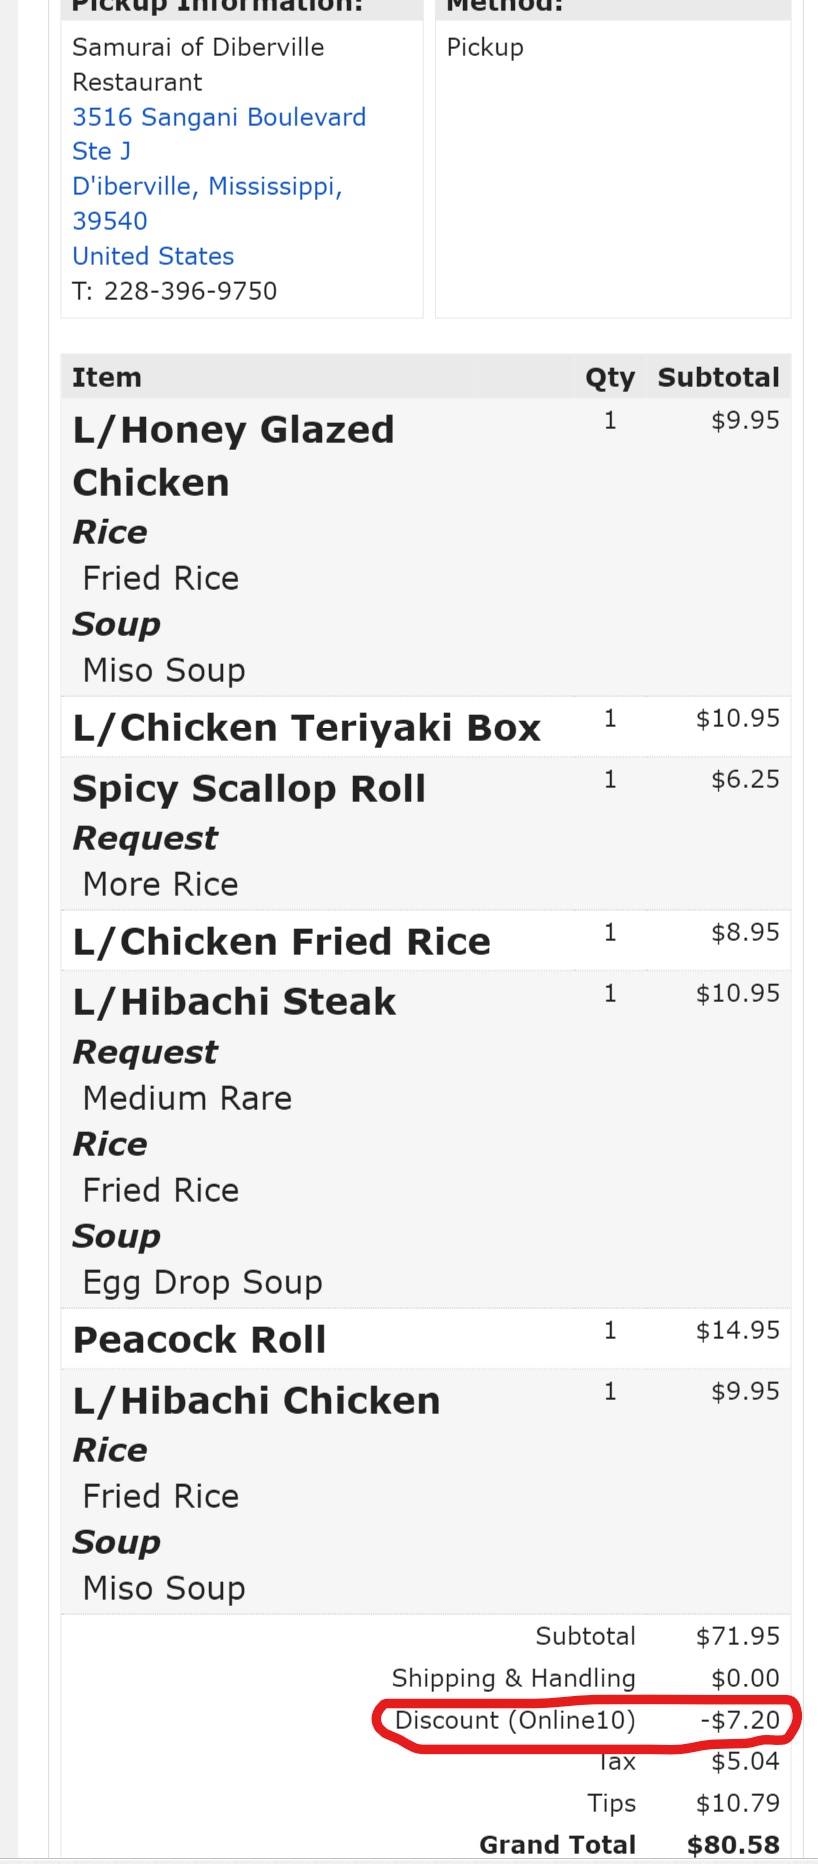Click the circled "Discount (Online10)" label
The width and height of the screenshot is (818, 1864).
[x=515, y=1720]
